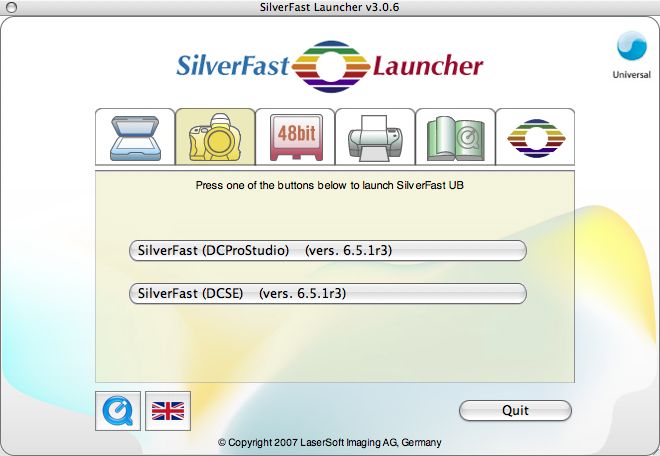Switch to the 48bit HDR tab

point(295,138)
